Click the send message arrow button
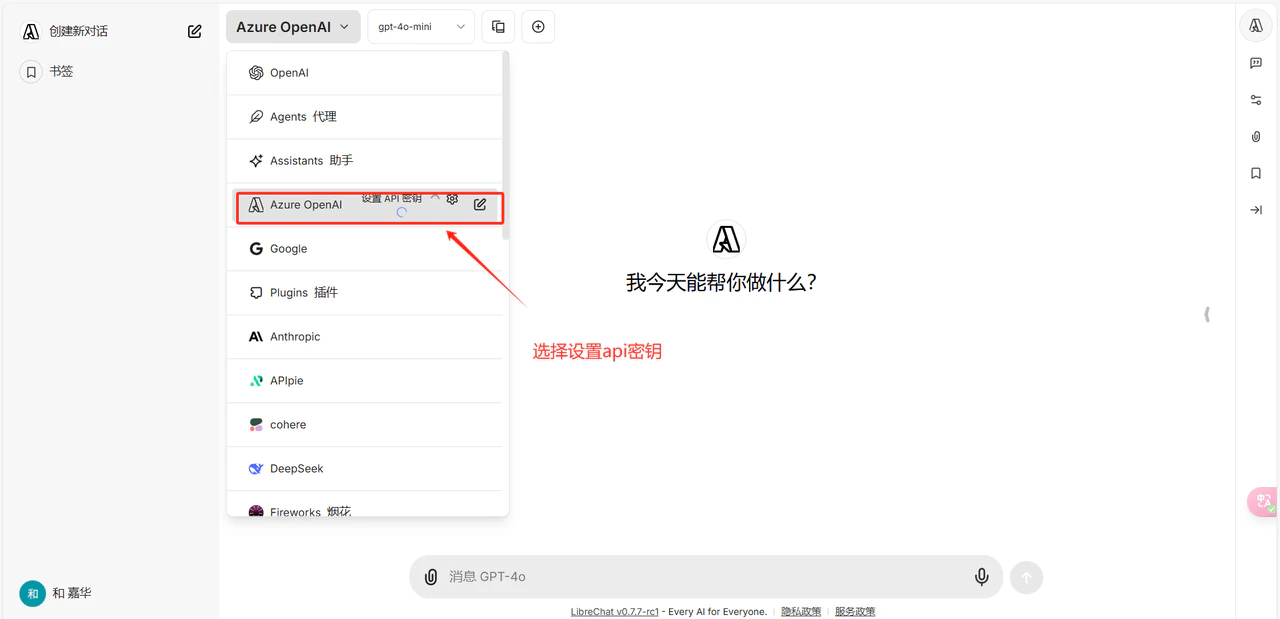The image size is (1280, 619). [1026, 578]
